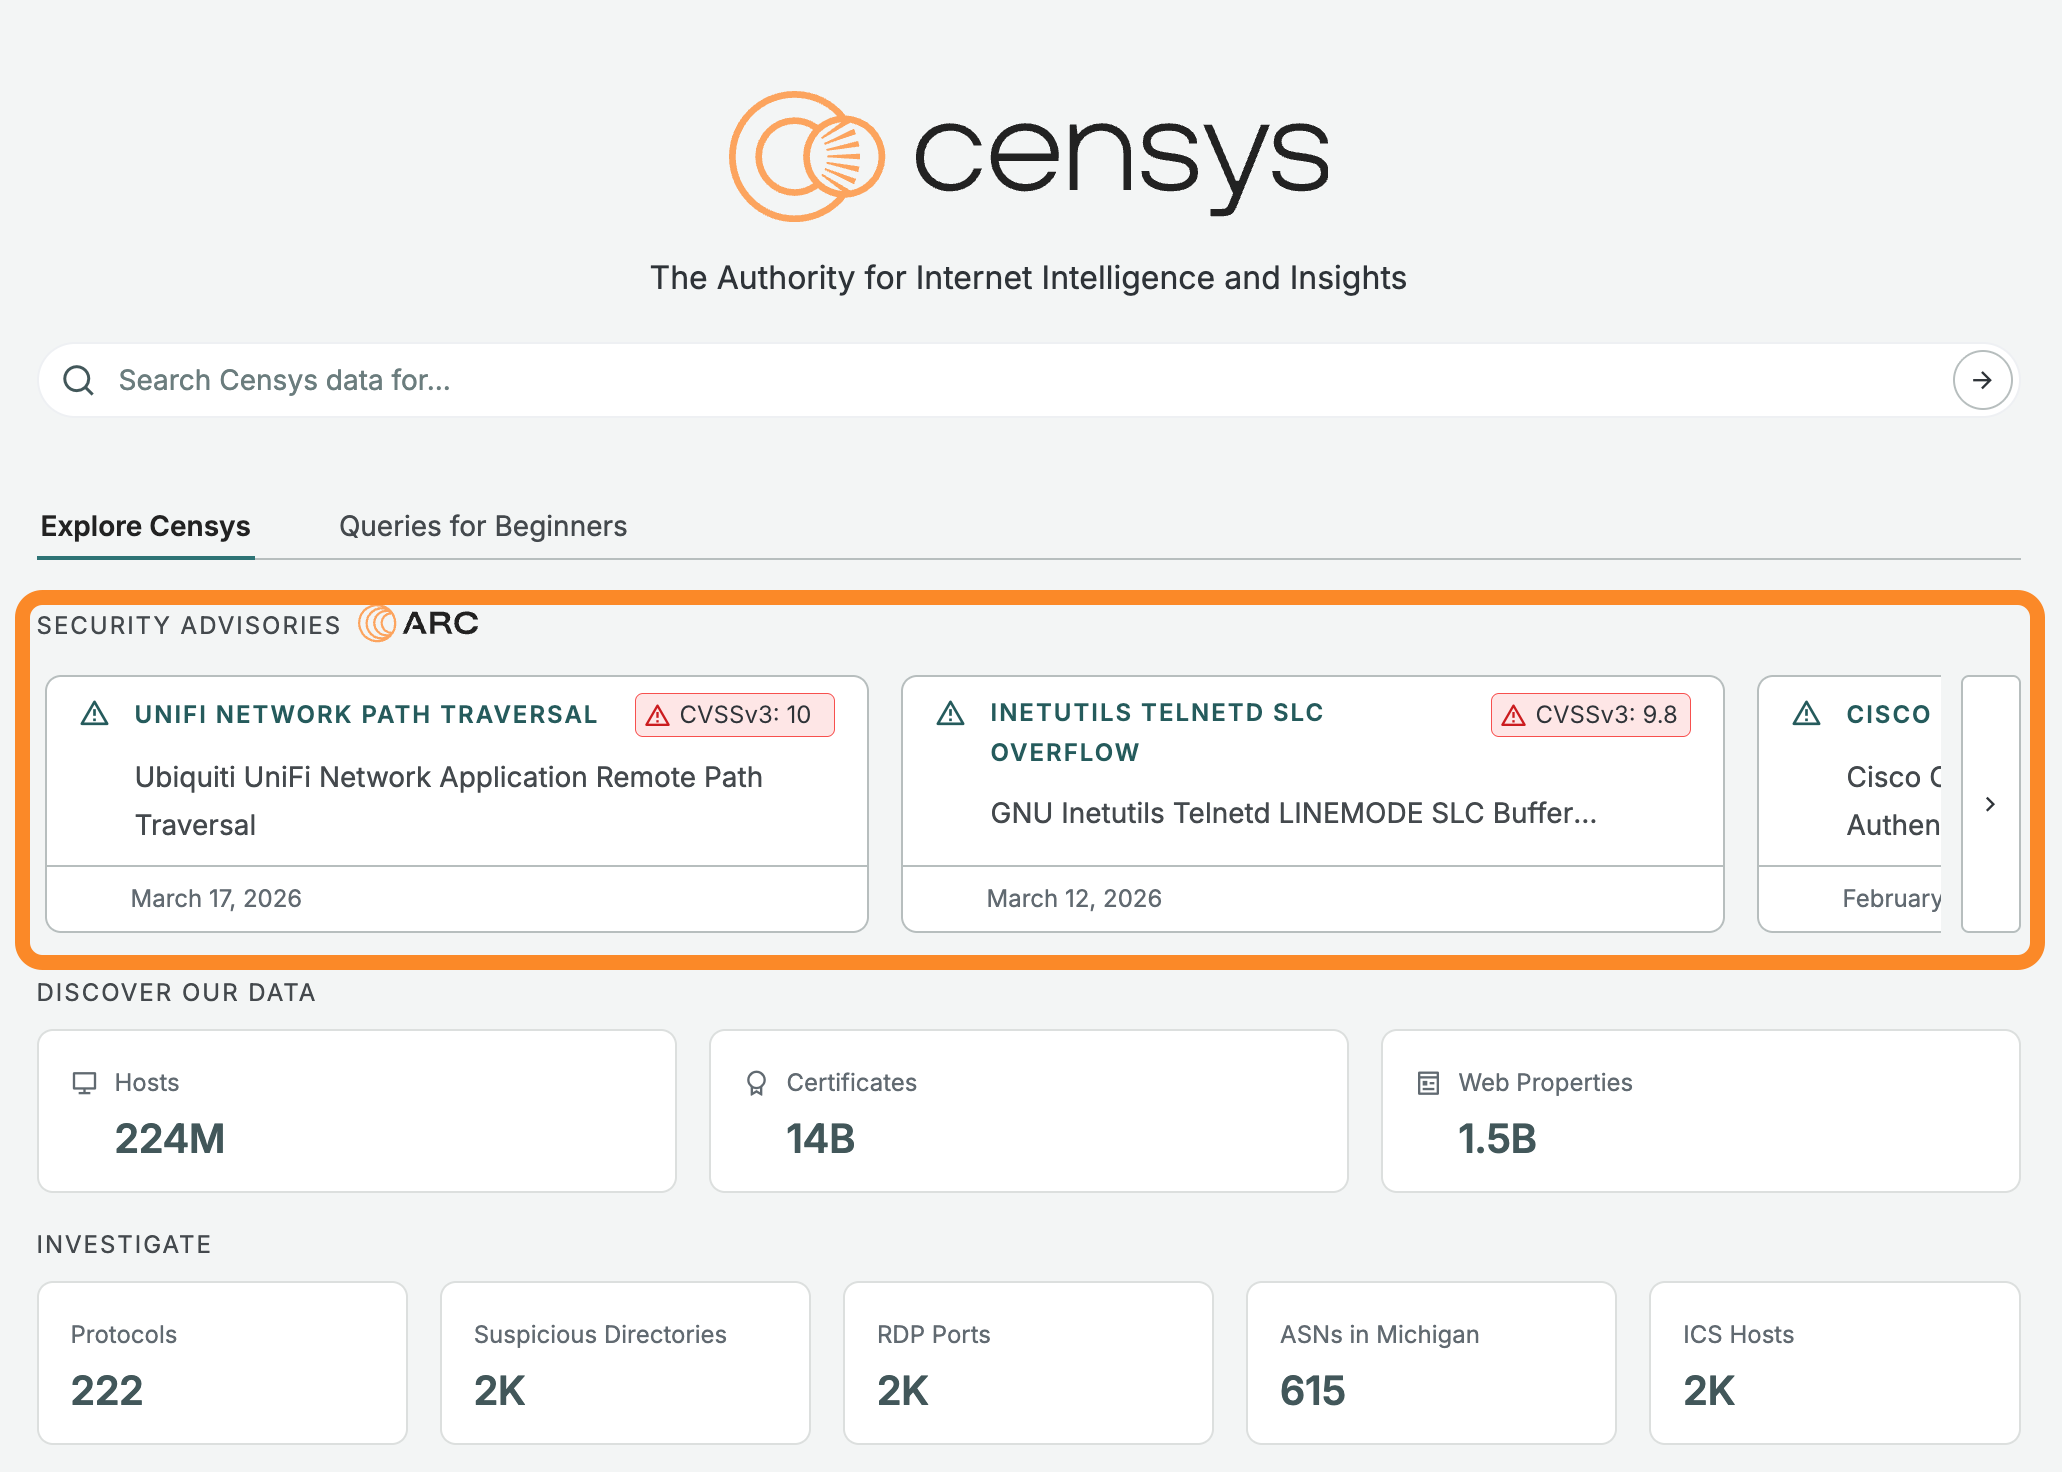Open the UniFi Network Path Traversal advisory
The height and width of the screenshot is (1472, 2062).
[366, 715]
